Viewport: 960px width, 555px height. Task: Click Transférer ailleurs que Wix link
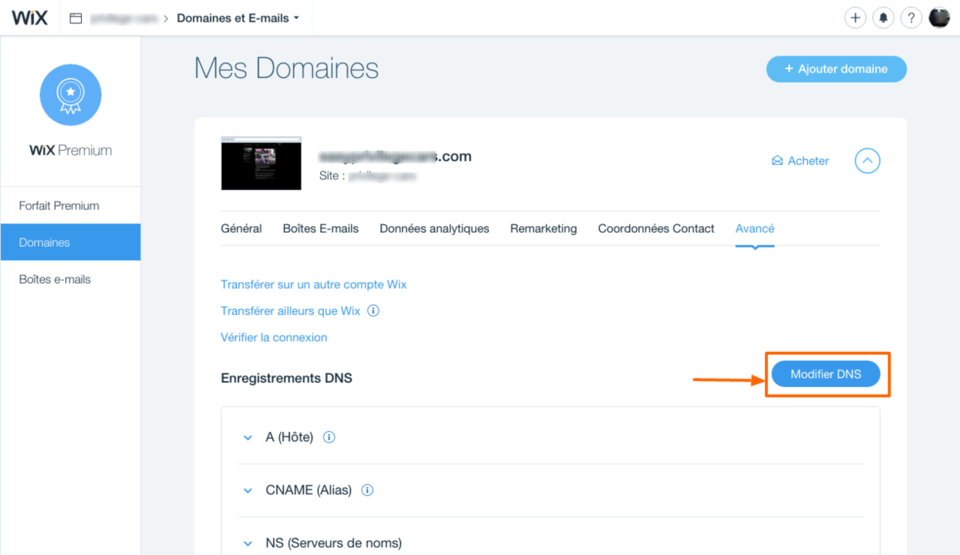point(290,311)
